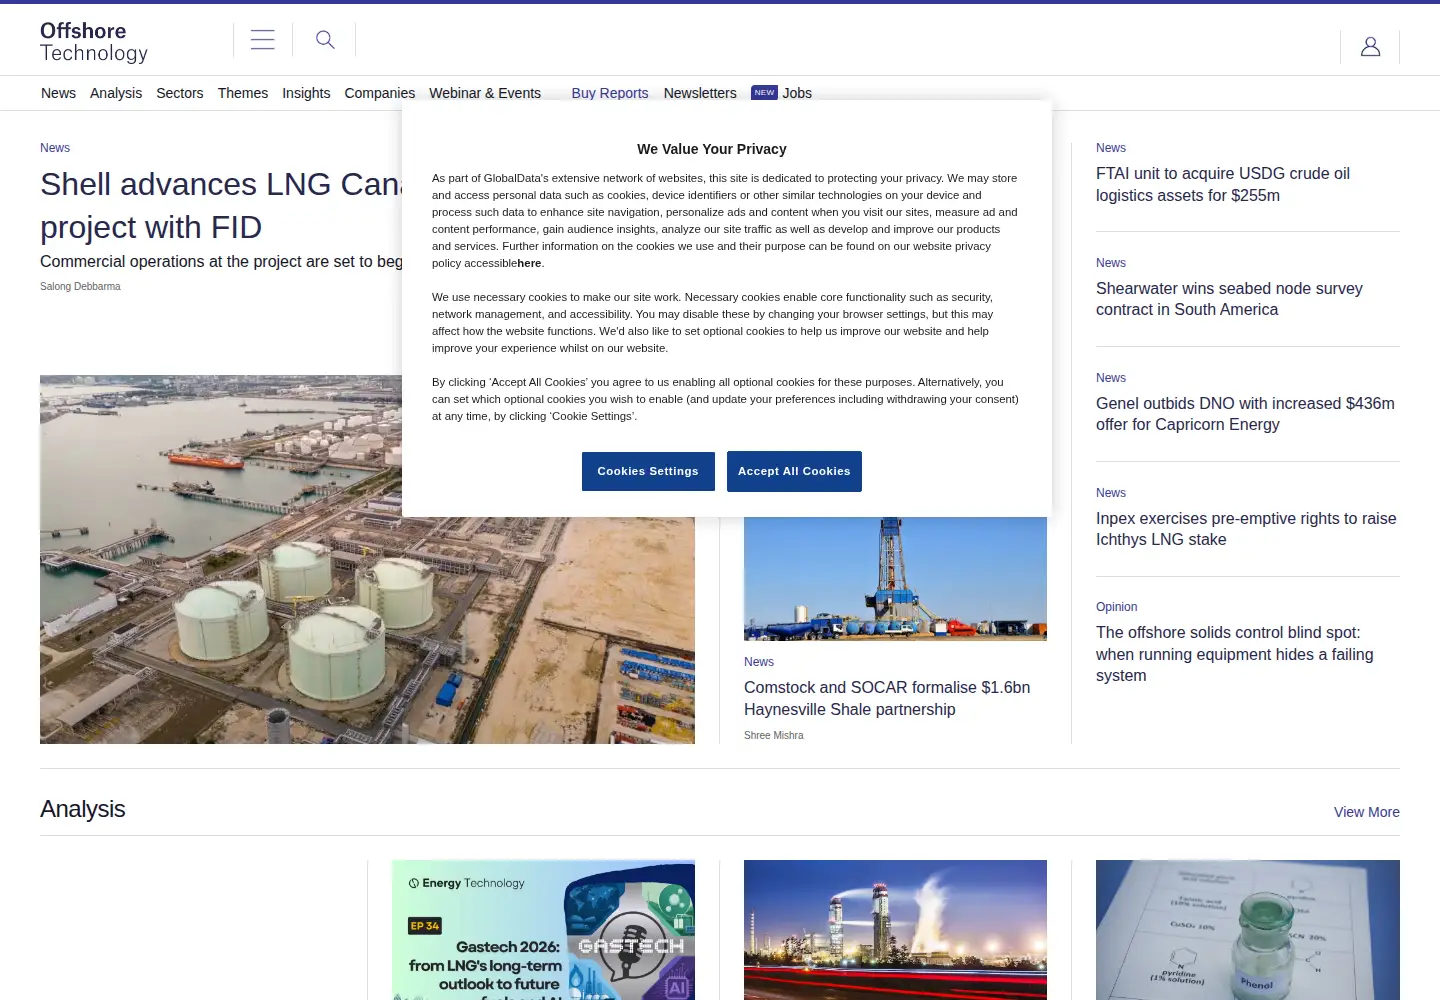Open Shearwater seabed node survey article
This screenshot has height=1000, width=1440.
(x=1229, y=299)
